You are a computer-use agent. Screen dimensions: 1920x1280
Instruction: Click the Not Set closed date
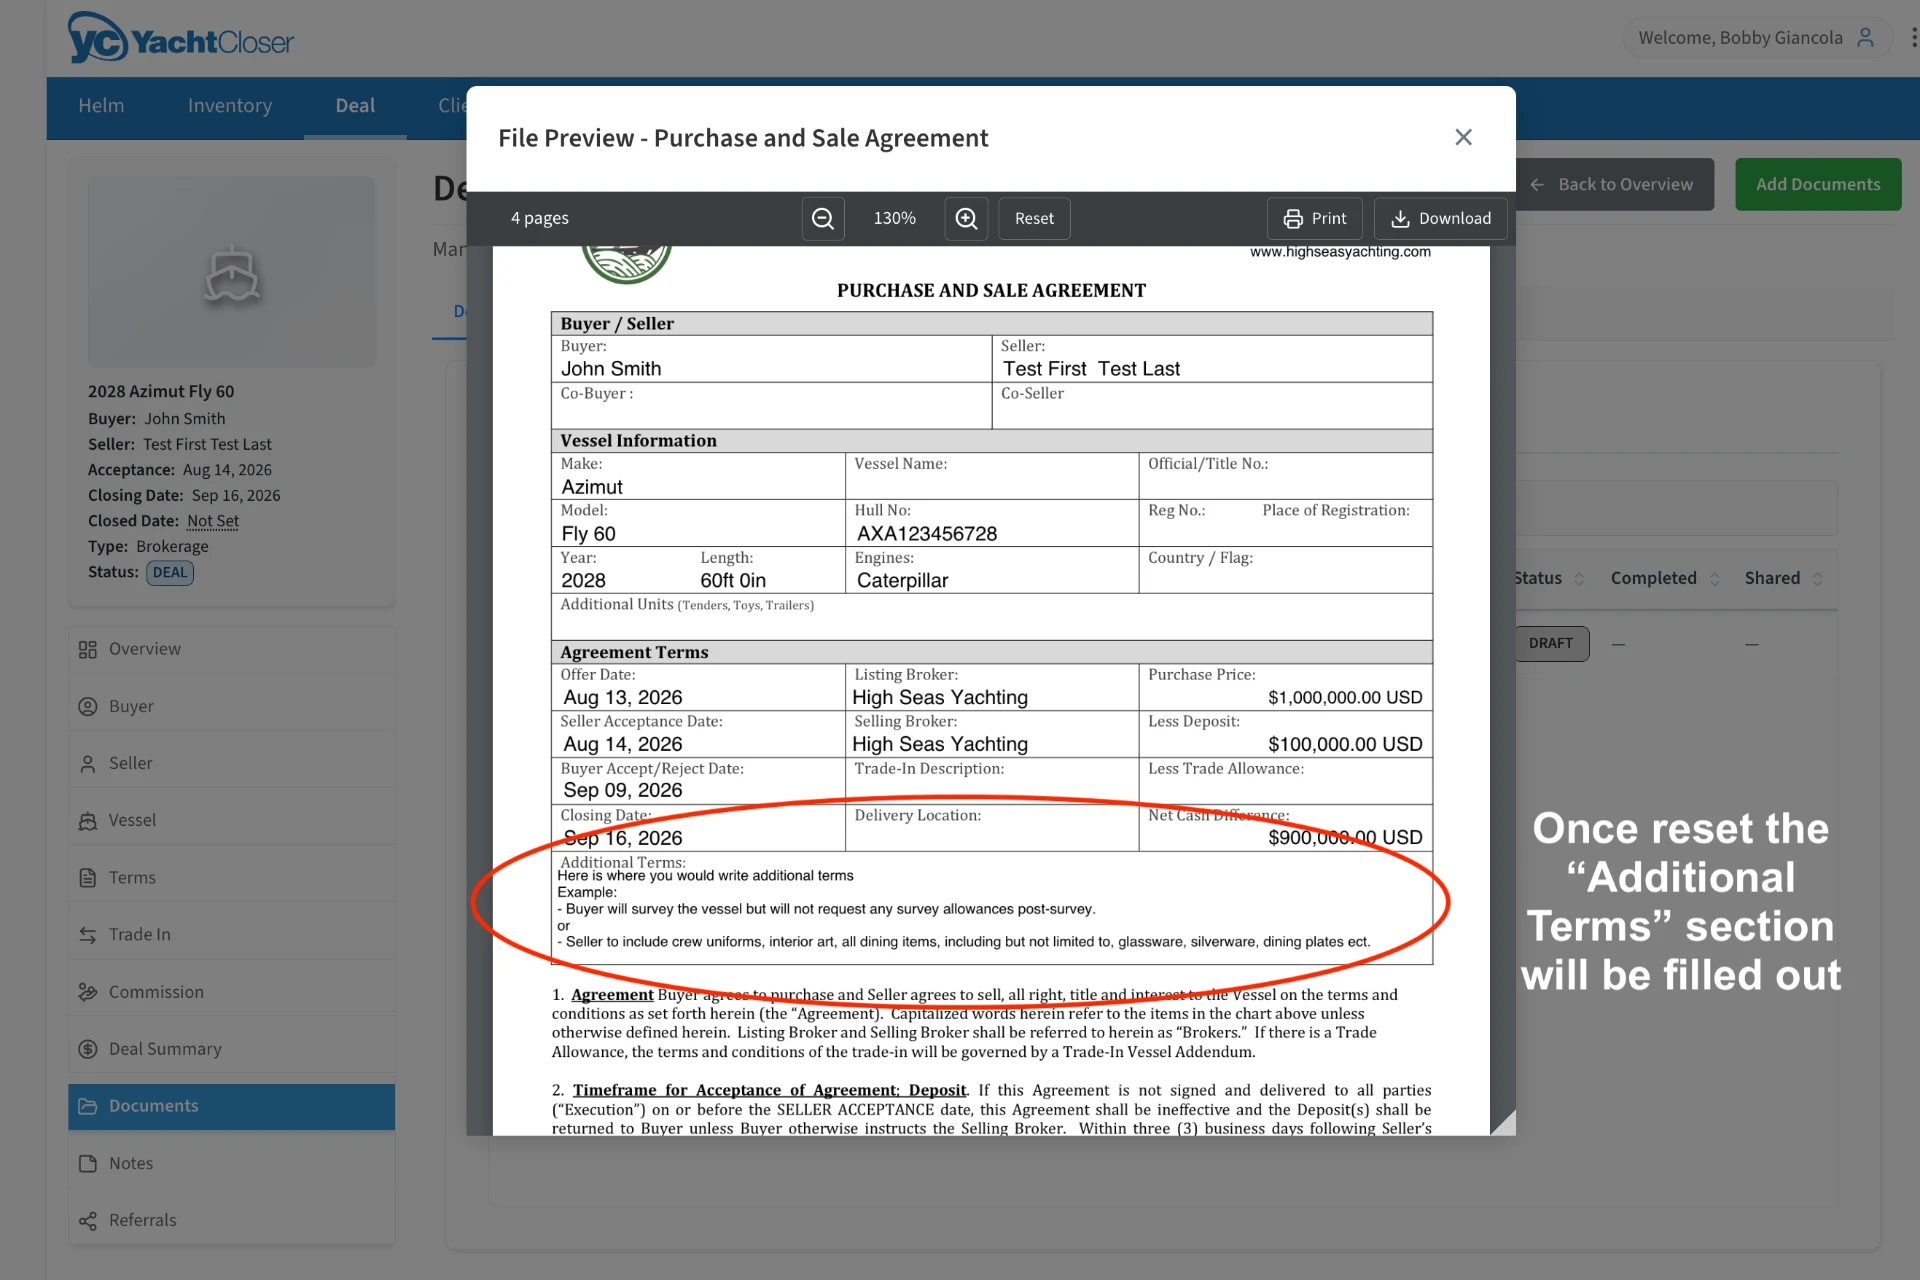tap(213, 521)
